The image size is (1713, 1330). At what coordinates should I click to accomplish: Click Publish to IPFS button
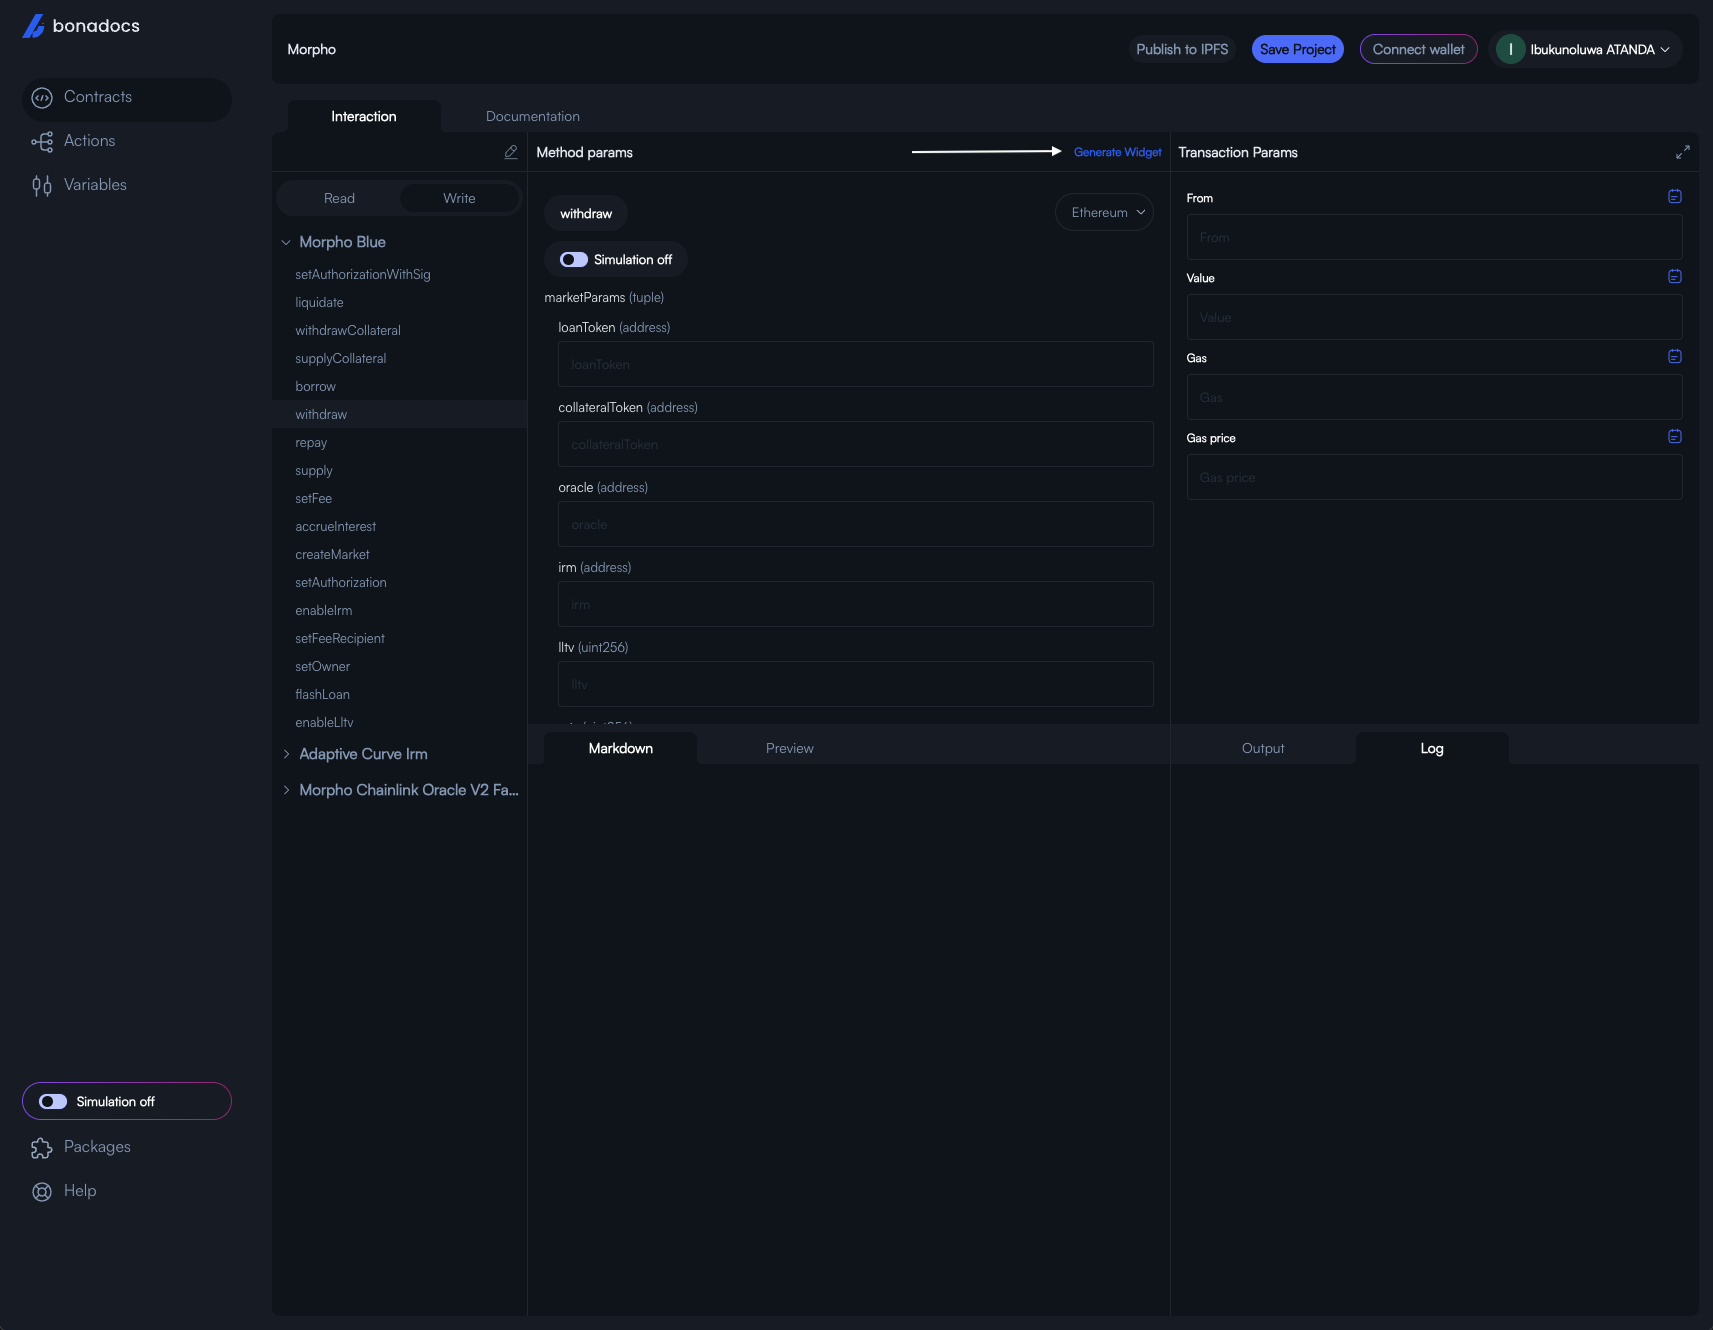click(x=1182, y=49)
